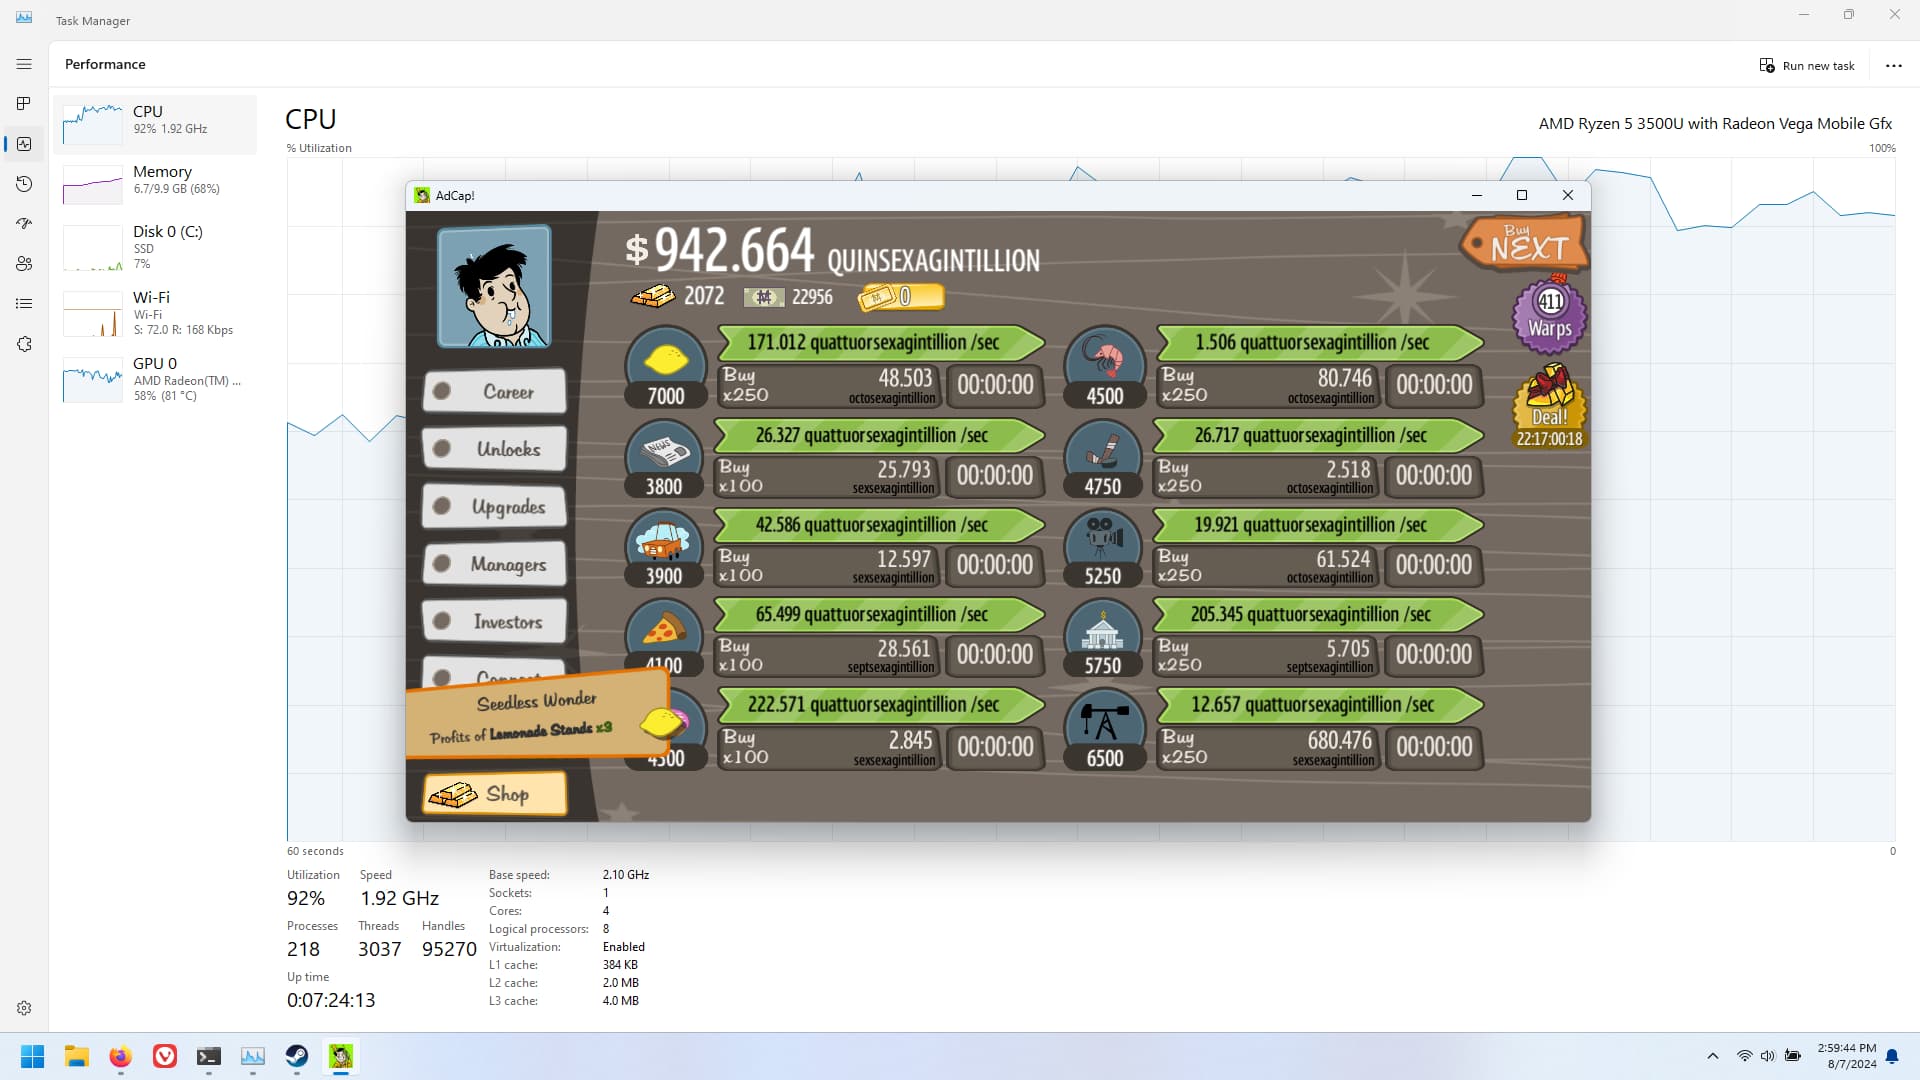This screenshot has height=1080, width=1920.
Task: Open the Deal! treasure offer icon
Action: pos(1549,404)
